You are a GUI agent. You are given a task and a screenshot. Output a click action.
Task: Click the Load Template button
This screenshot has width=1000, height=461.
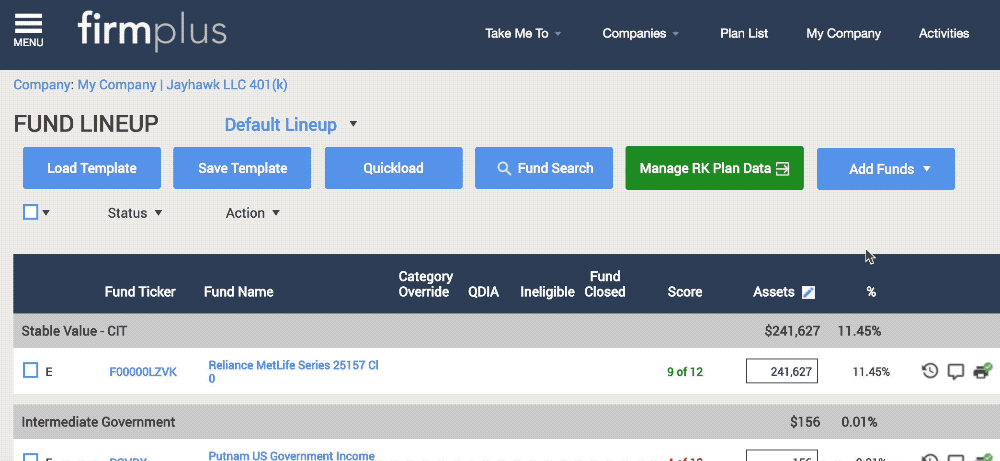pos(92,168)
